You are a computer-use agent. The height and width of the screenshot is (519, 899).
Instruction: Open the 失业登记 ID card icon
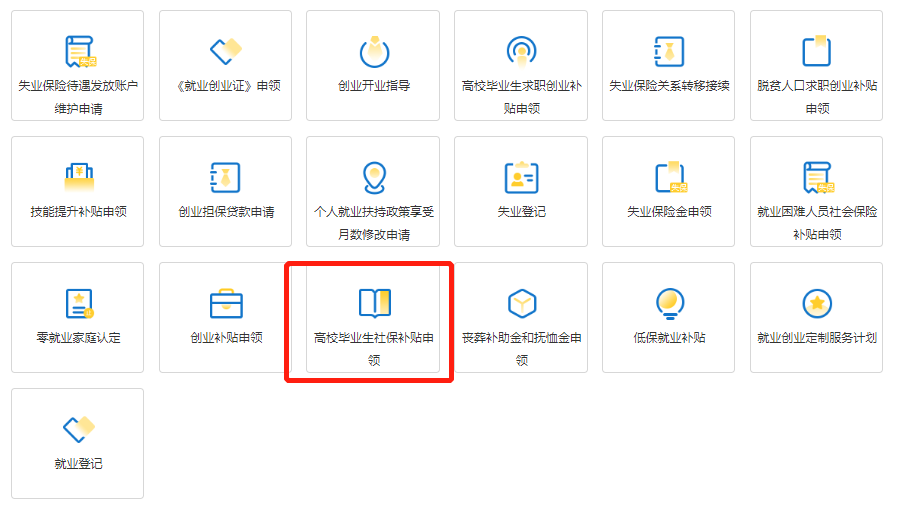[x=522, y=177]
